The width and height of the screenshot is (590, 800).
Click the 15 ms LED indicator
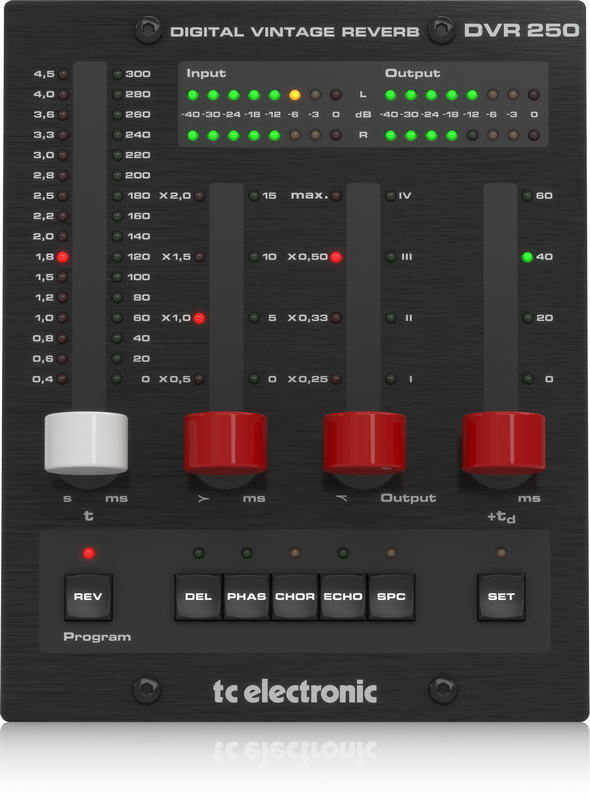(254, 195)
